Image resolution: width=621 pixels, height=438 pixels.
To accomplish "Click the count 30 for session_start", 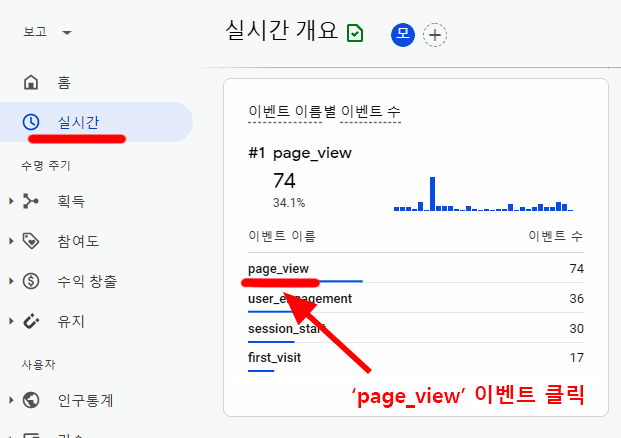I will (x=577, y=328).
